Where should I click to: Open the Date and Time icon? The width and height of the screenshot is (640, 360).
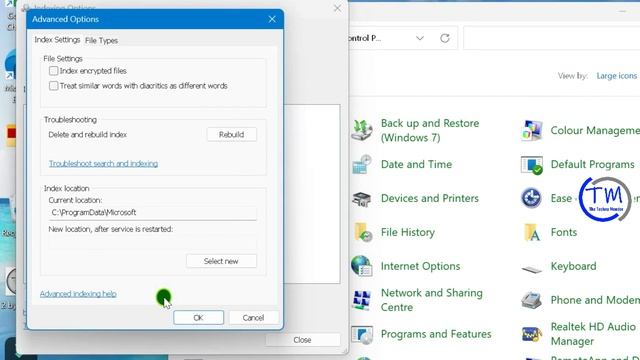pyautogui.click(x=362, y=164)
